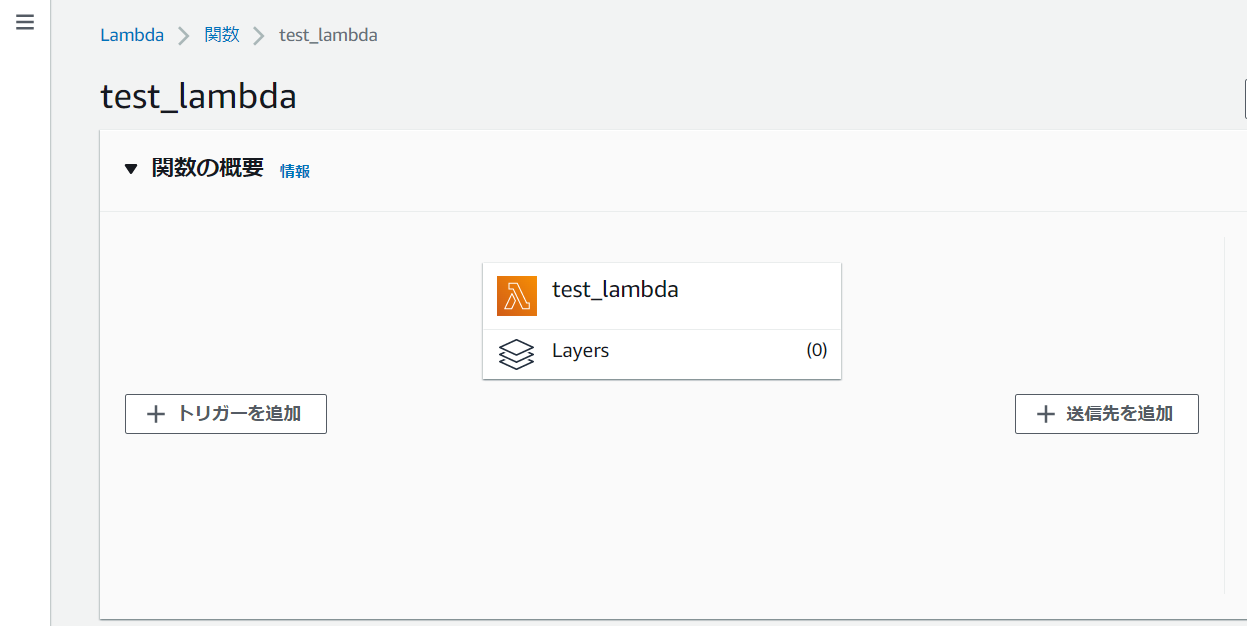Image resolution: width=1247 pixels, height=626 pixels.
Task: Click the test_lambda page title
Action: (198, 96)
